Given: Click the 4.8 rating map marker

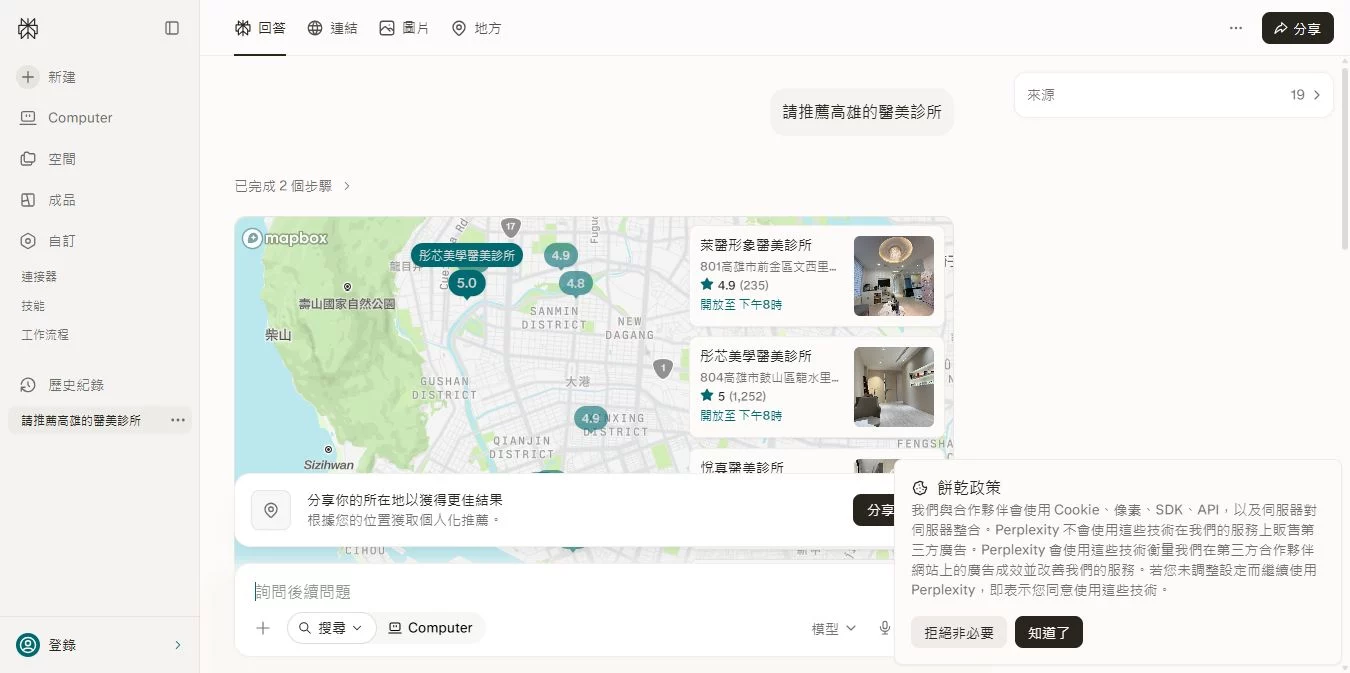Looking at the screenshot, I should click(575, 284).
